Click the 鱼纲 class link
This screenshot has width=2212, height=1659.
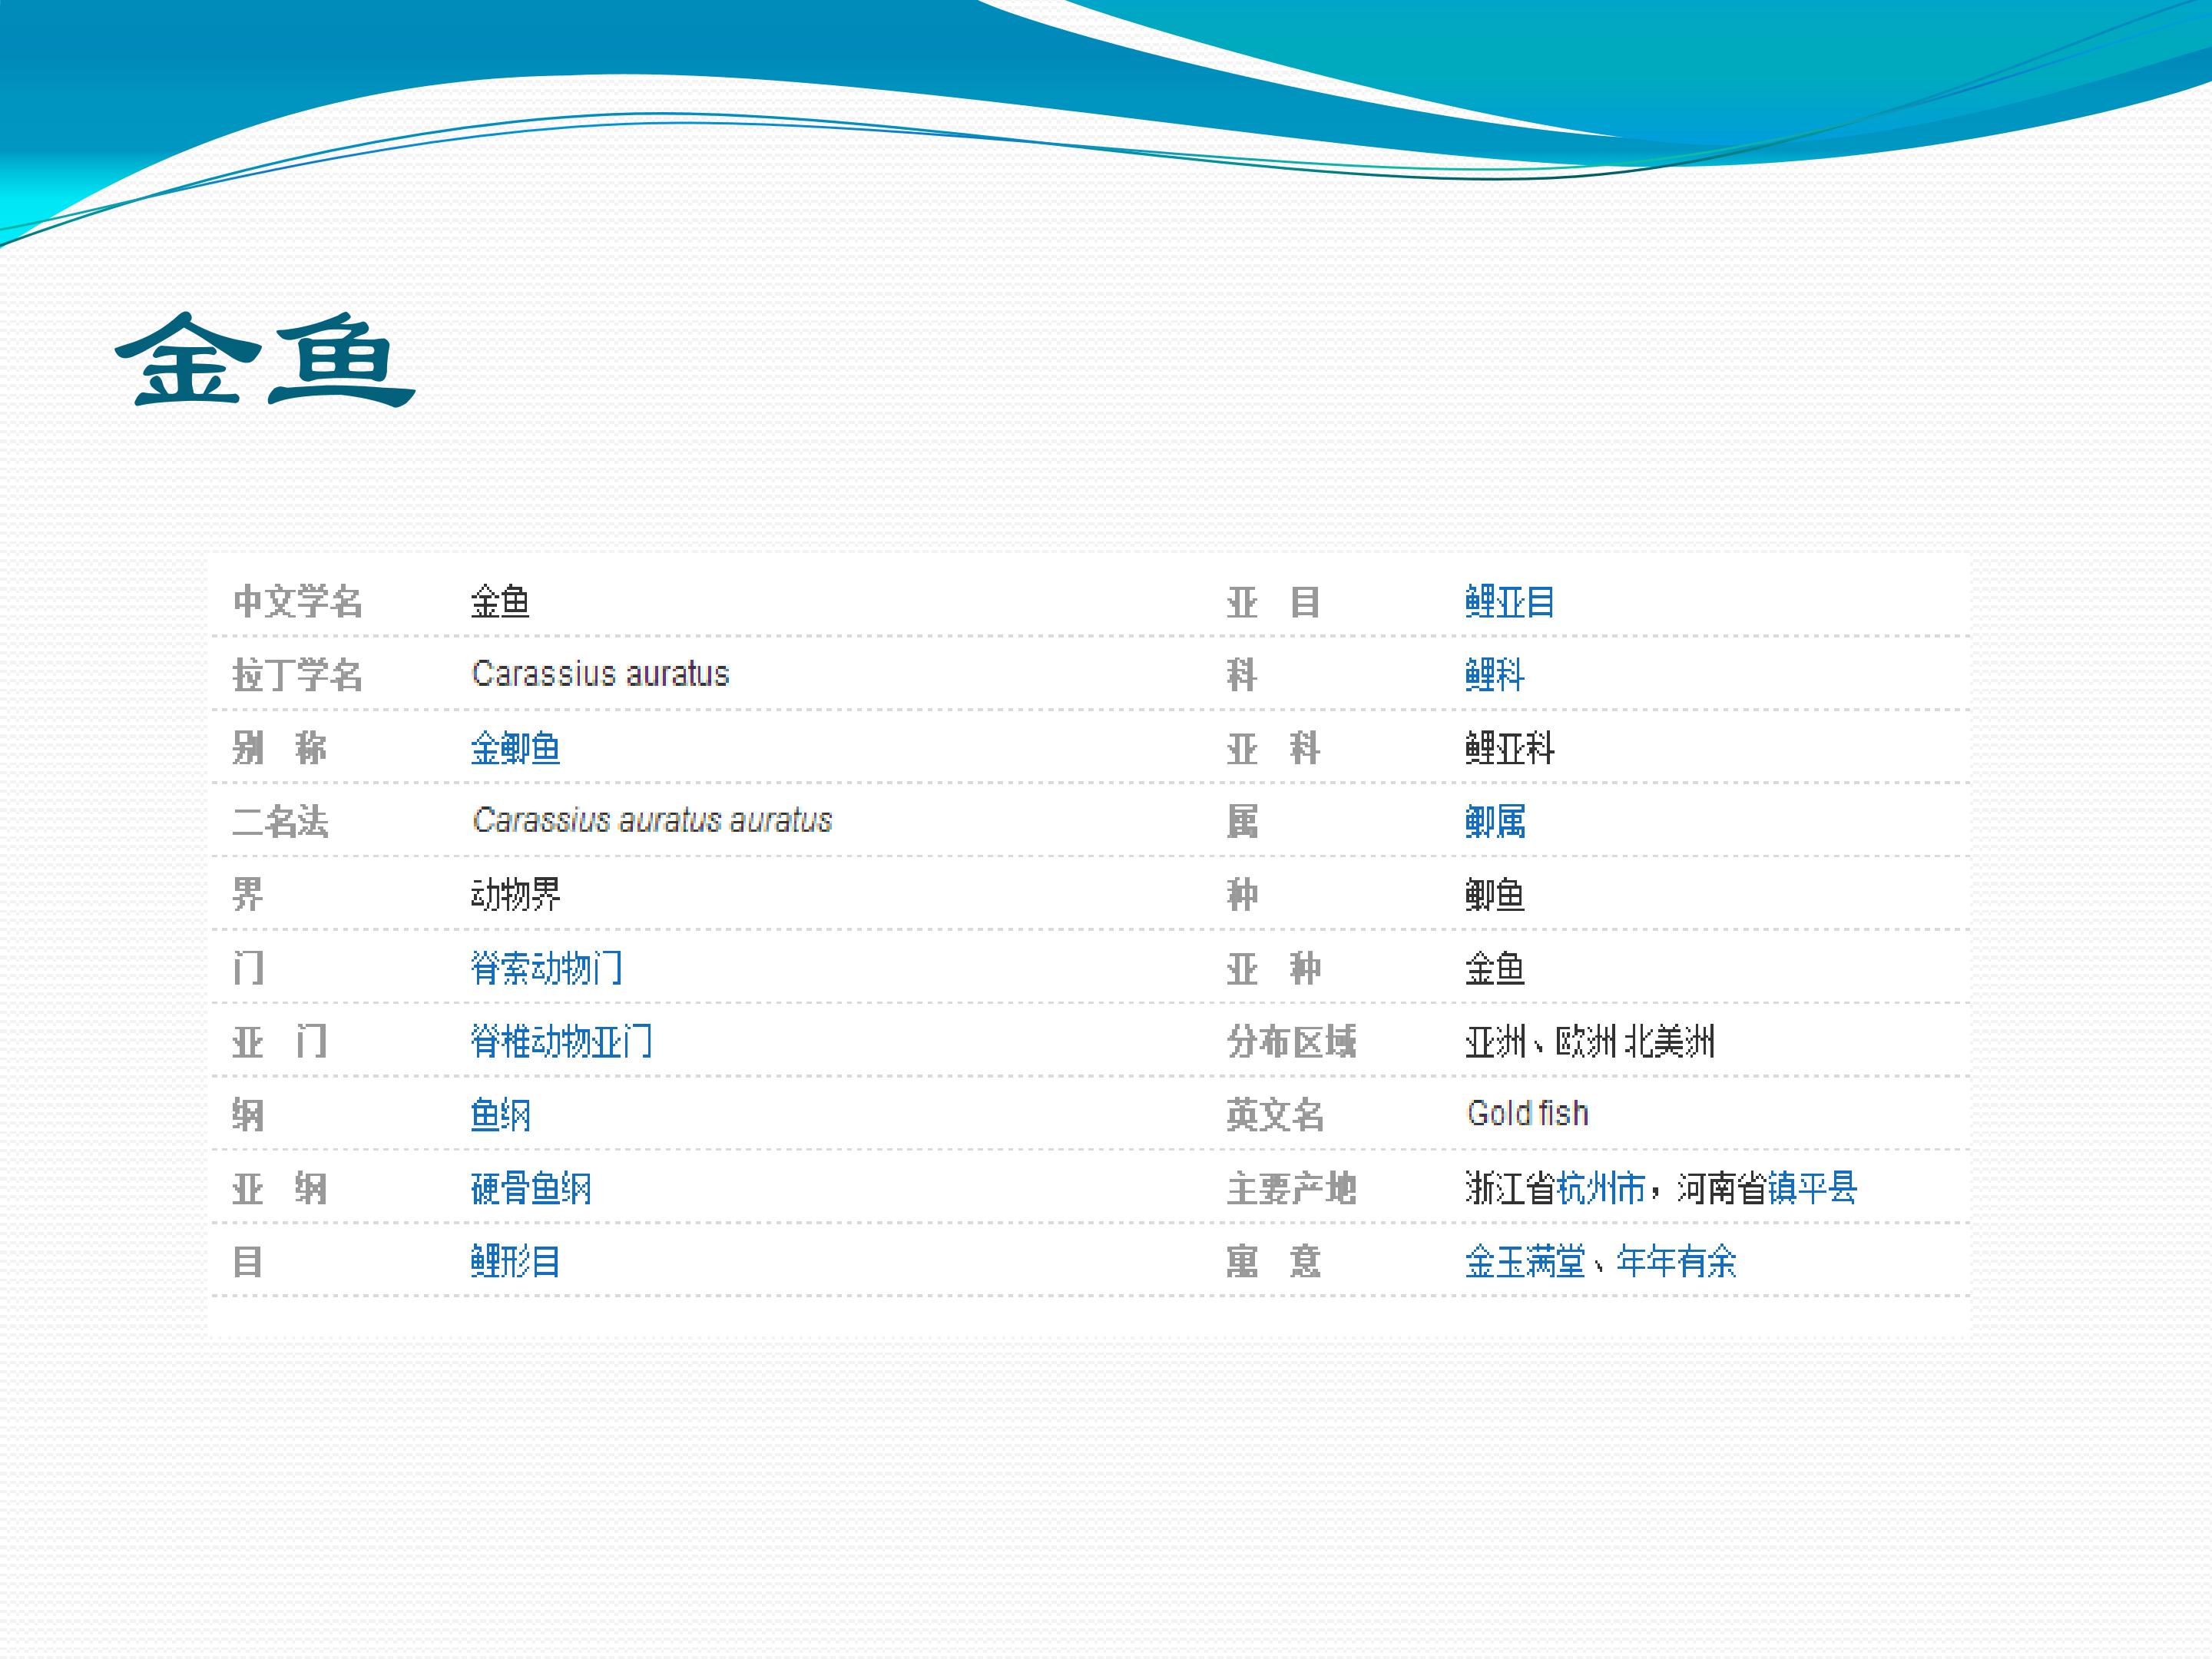(x=500, y=1114)
